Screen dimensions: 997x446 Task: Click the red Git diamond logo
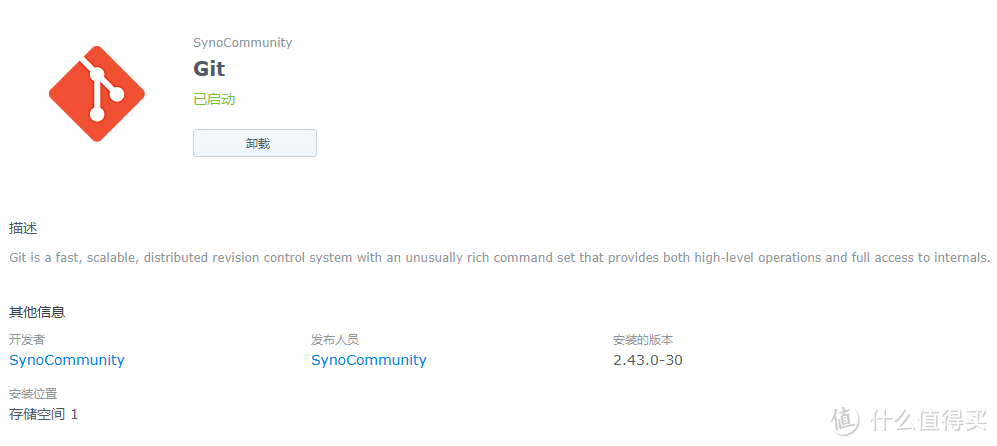point(97,94)
